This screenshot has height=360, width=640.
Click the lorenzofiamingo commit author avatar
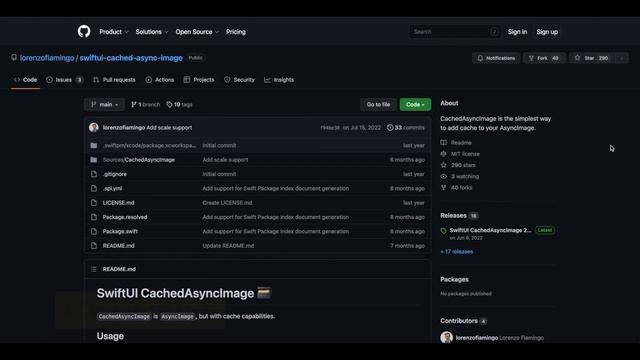[x=94, y=127]
